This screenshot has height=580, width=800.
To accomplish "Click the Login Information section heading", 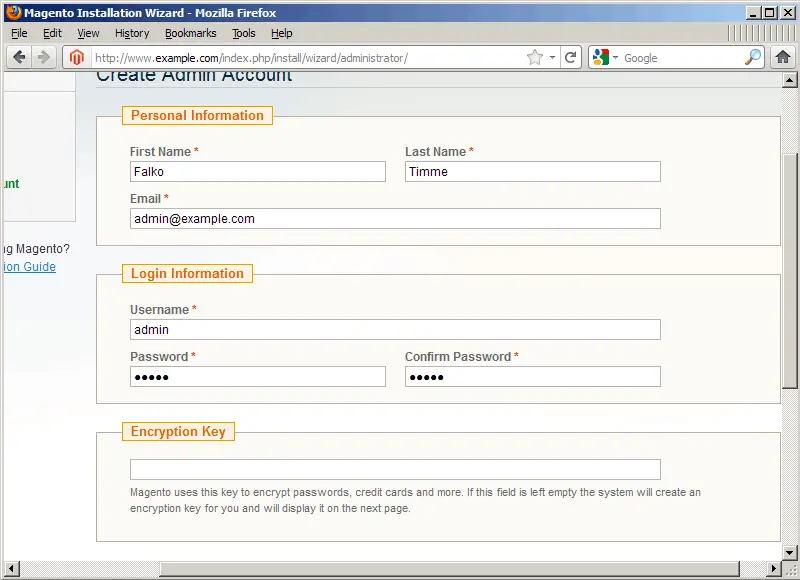I will point(187,273).
